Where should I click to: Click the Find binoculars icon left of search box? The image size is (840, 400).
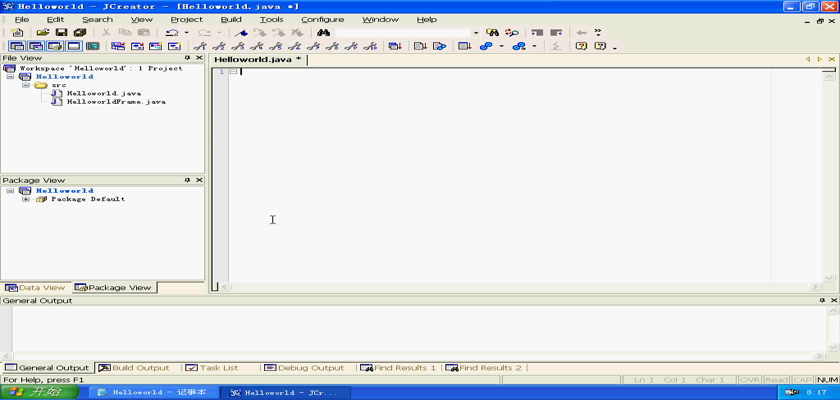tap(323, 33)
